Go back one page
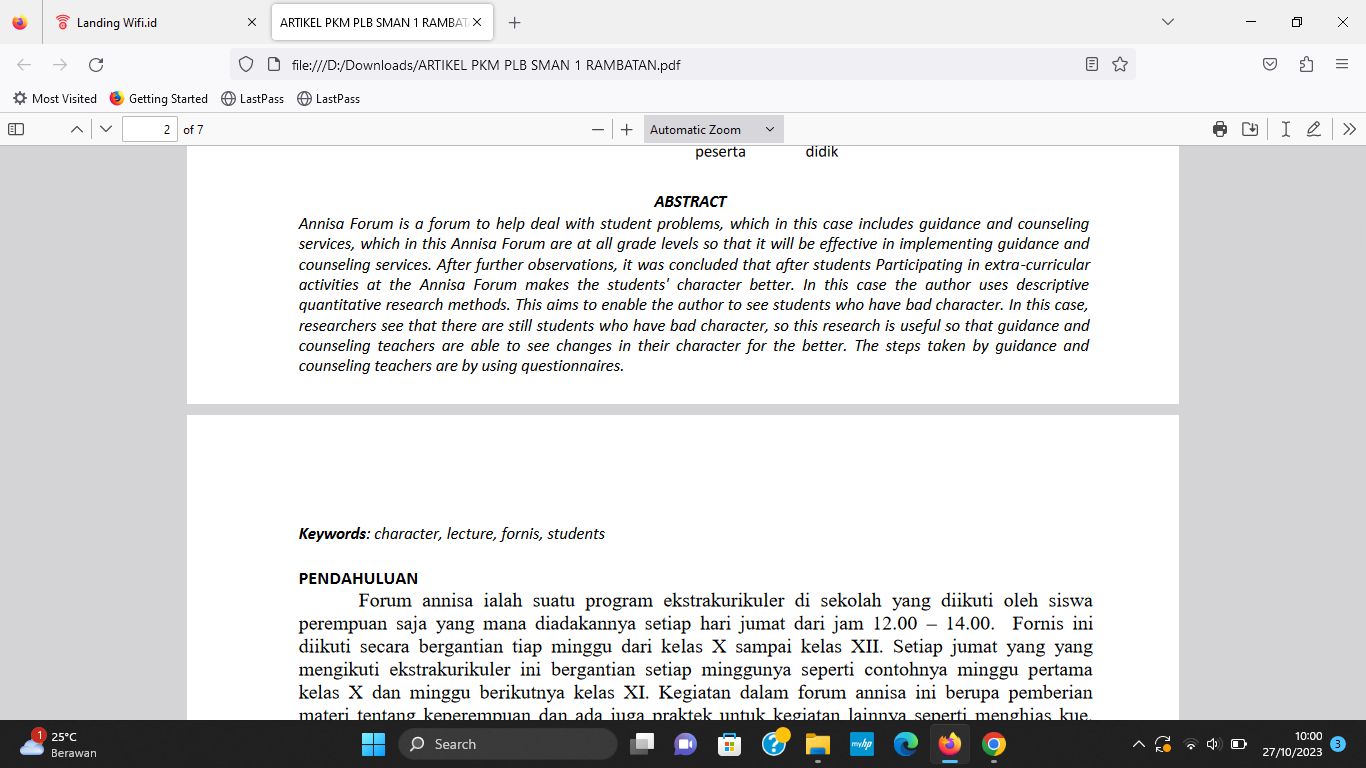The width and height of the screenshot is (1366, 768). (x=24, y=65)
